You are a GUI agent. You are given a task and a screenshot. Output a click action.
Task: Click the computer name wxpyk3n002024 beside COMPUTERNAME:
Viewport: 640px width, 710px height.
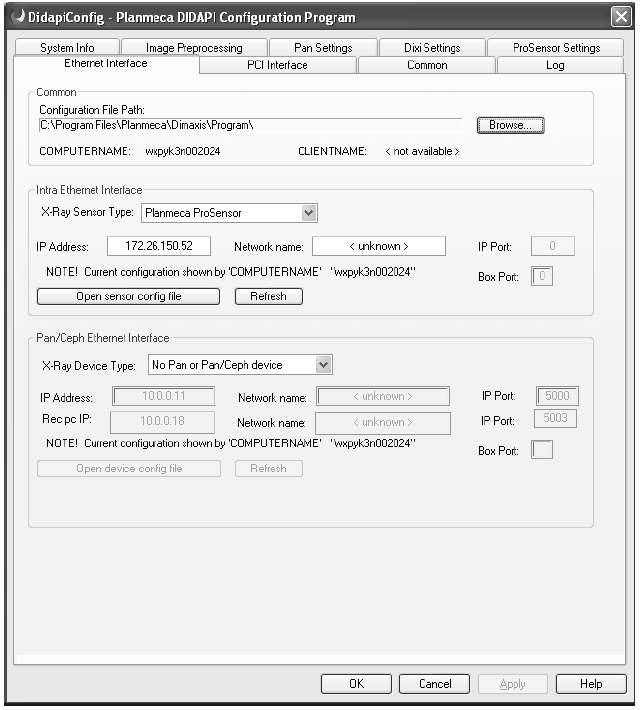[x=183, y=151]
